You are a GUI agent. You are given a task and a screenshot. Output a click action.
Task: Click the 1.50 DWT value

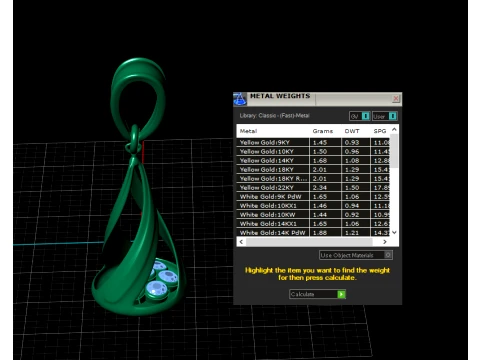click(x=352, y=187)
